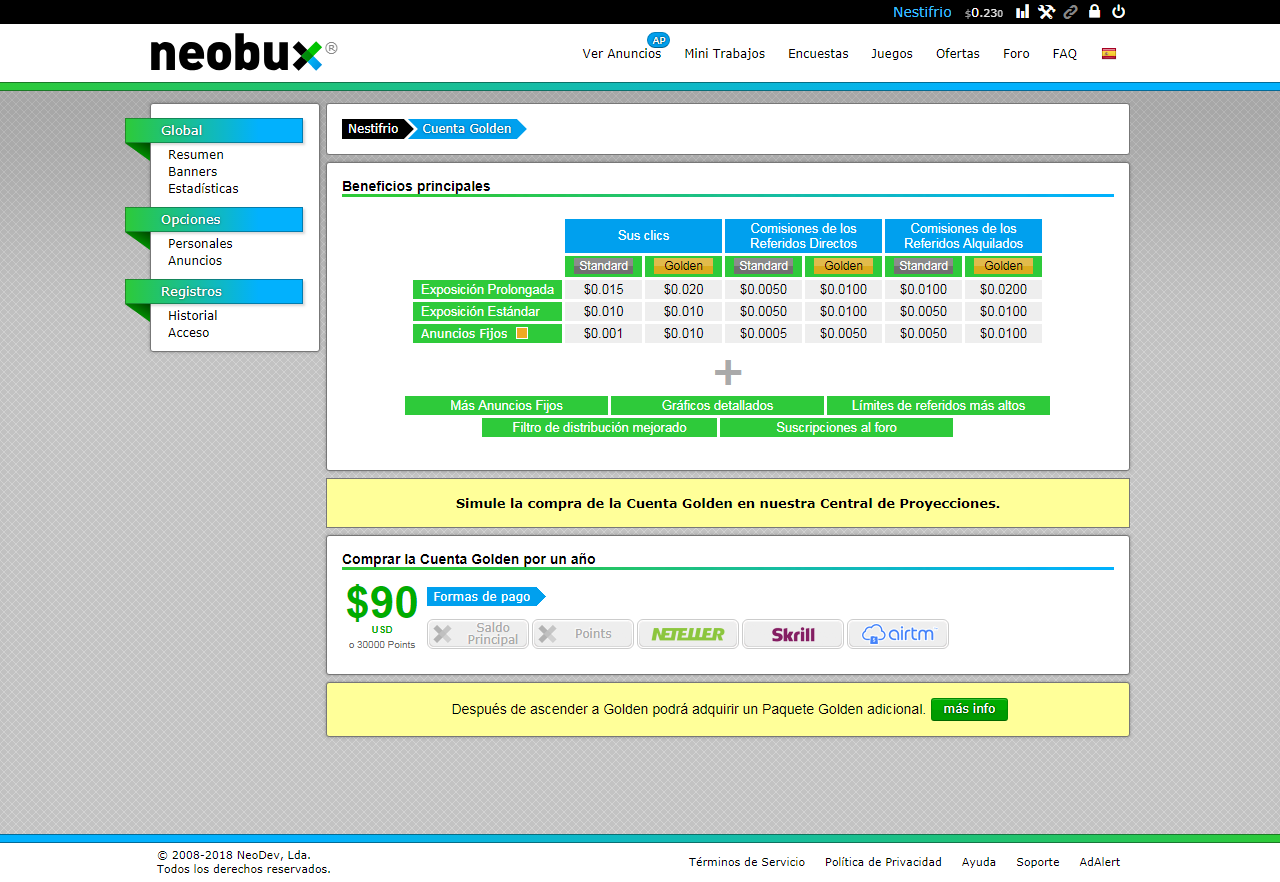Click the Cuenta Golden breadcrumb
Screen dimensions: 1280x882
(x=467, y=129)
